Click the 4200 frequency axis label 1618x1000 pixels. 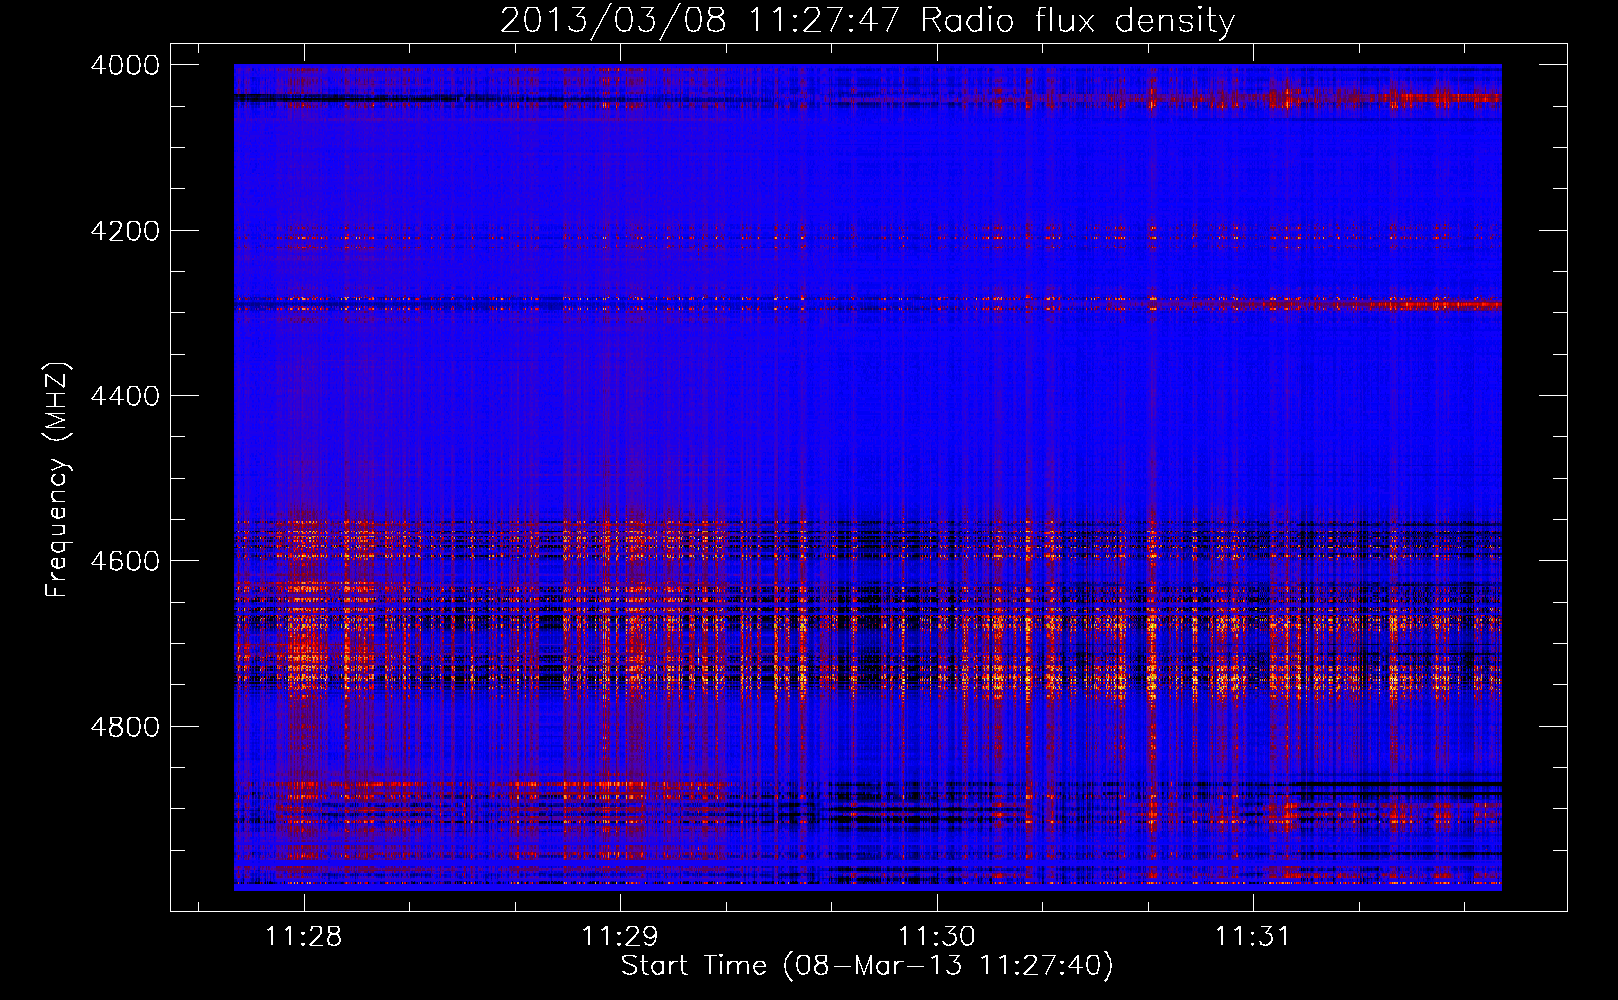(x=124, y=231)
